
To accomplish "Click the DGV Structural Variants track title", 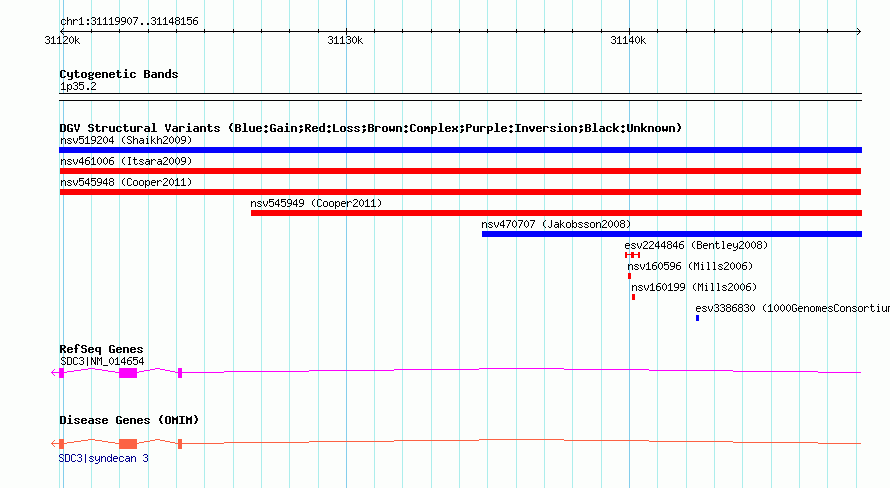I will 371,128.
